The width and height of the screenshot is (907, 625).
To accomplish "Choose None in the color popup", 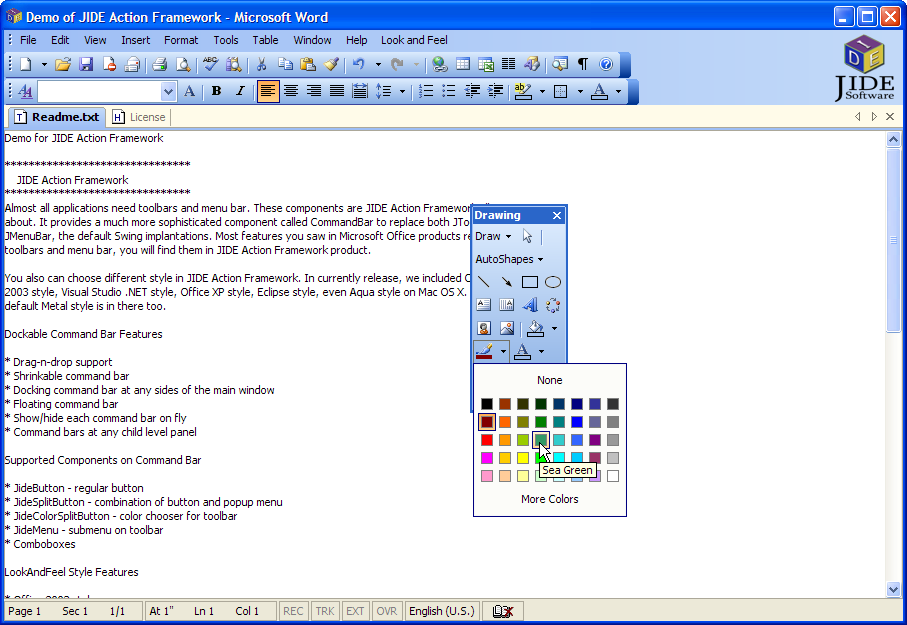I will point(550,380).
